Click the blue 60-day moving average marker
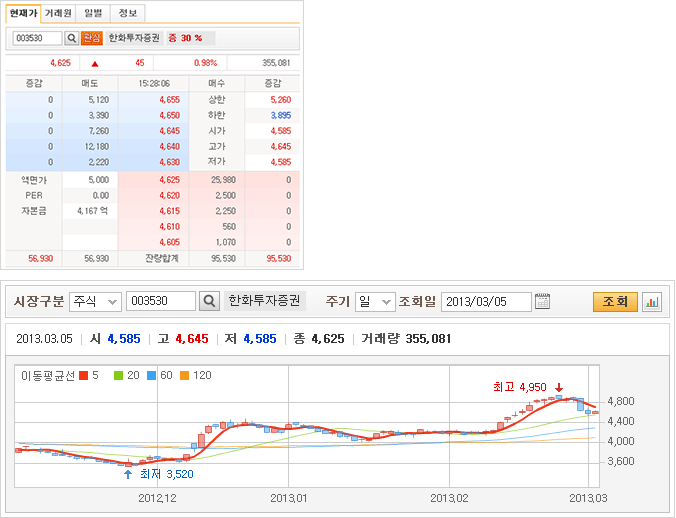The height and width of the screenshot is (518, 676). click(153, 377)
